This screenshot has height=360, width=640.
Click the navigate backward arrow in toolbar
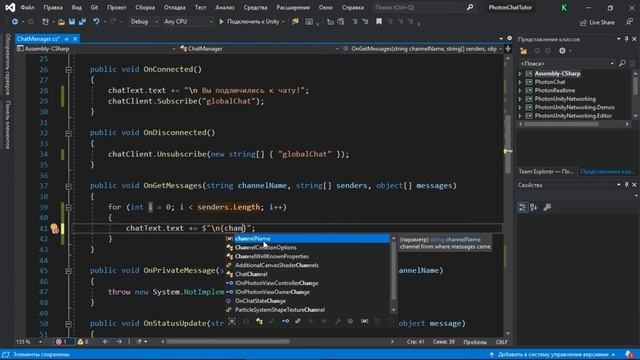15,22
